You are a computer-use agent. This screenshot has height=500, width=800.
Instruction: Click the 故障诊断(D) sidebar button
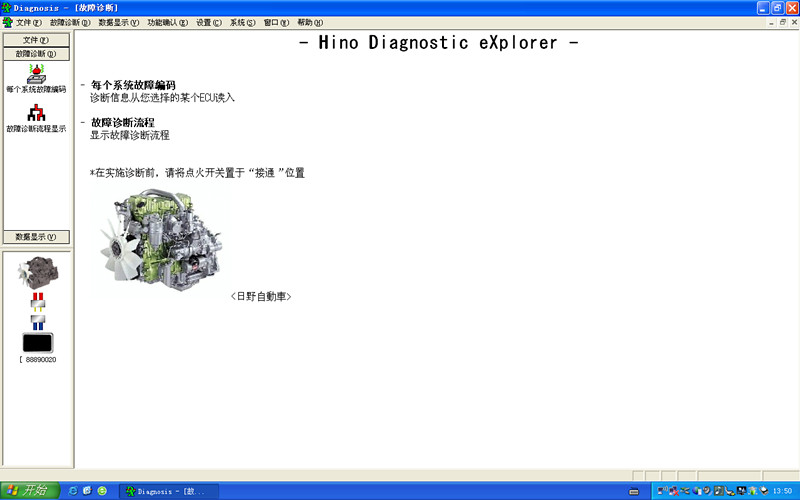(x=36, y=54)
